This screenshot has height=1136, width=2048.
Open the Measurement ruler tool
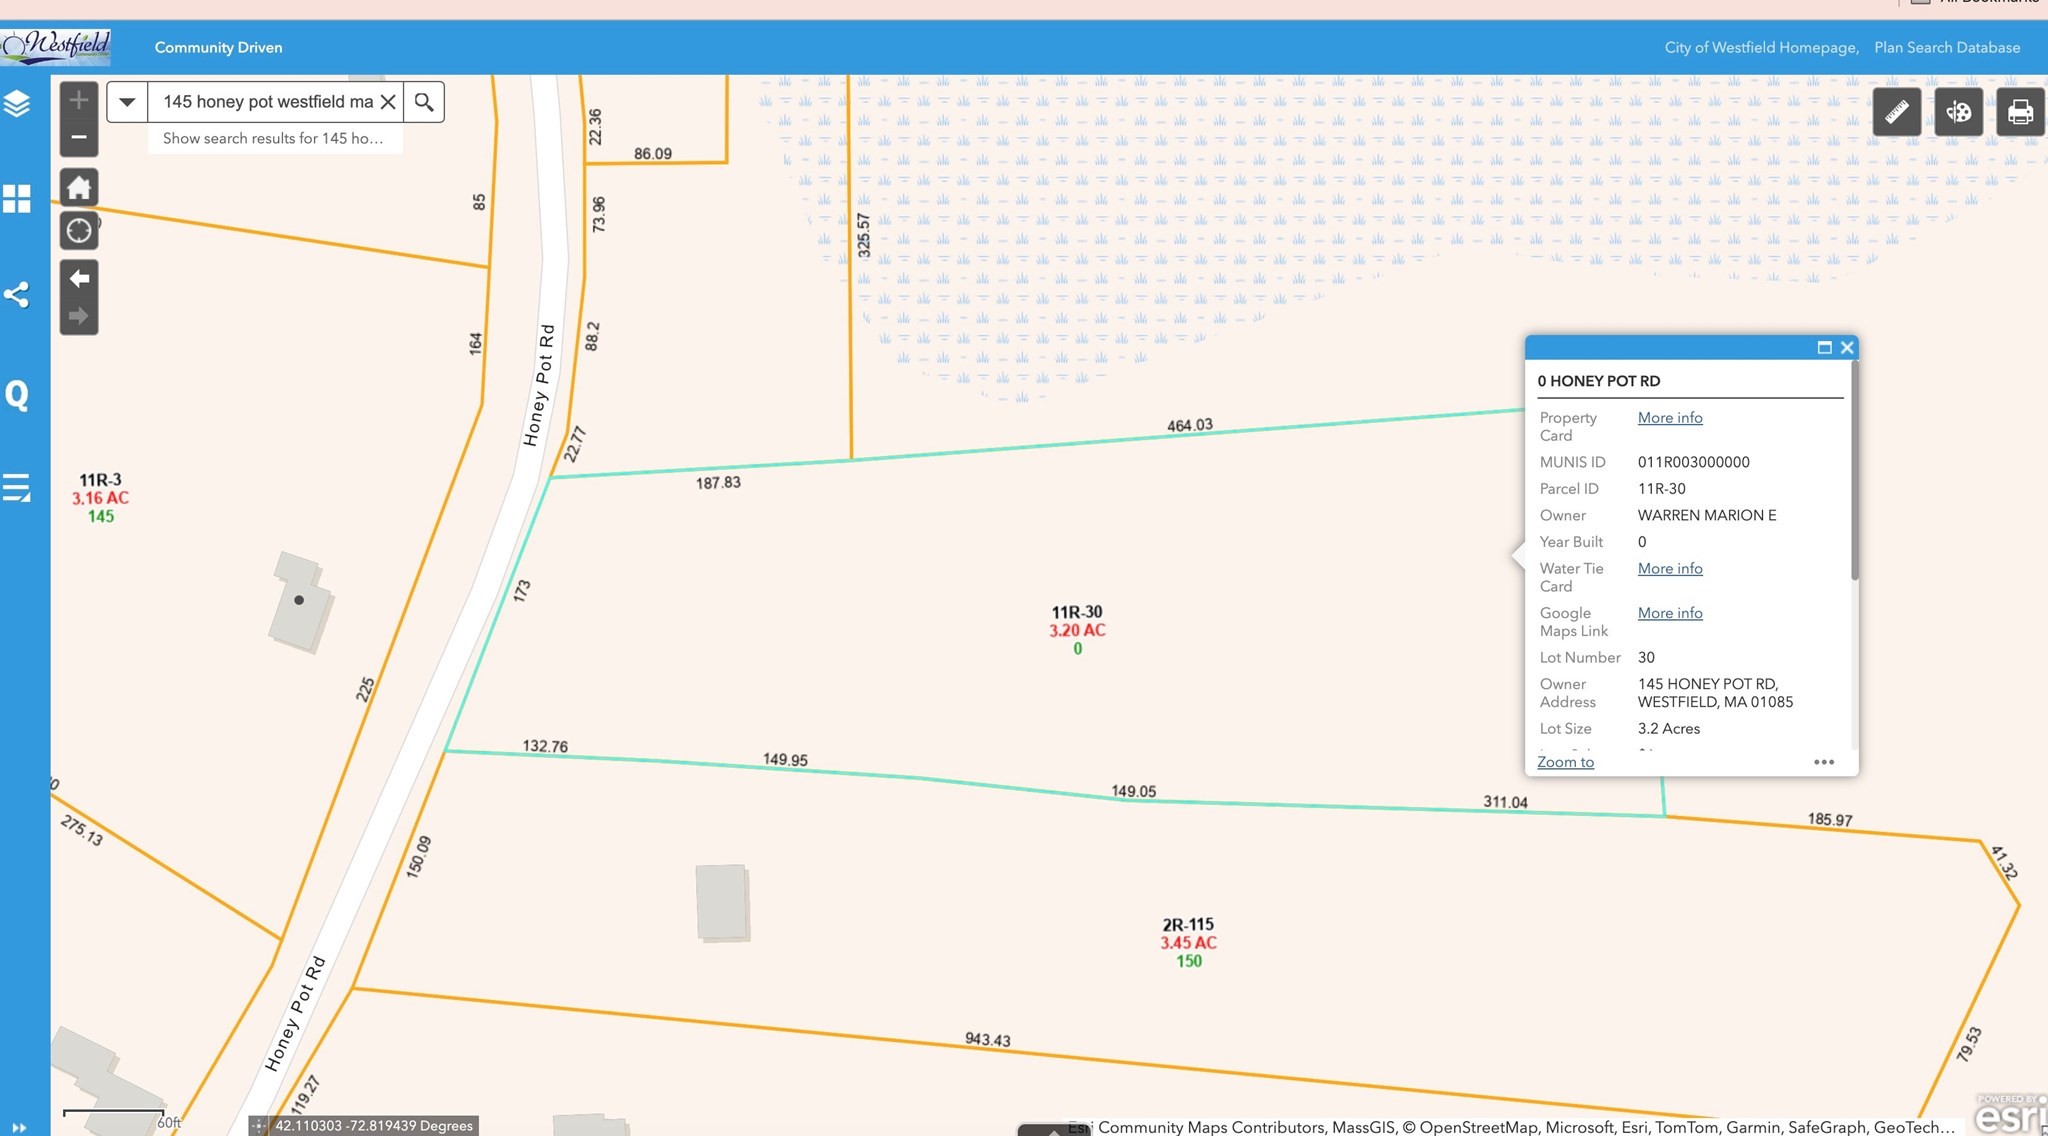coord(1896,111)
